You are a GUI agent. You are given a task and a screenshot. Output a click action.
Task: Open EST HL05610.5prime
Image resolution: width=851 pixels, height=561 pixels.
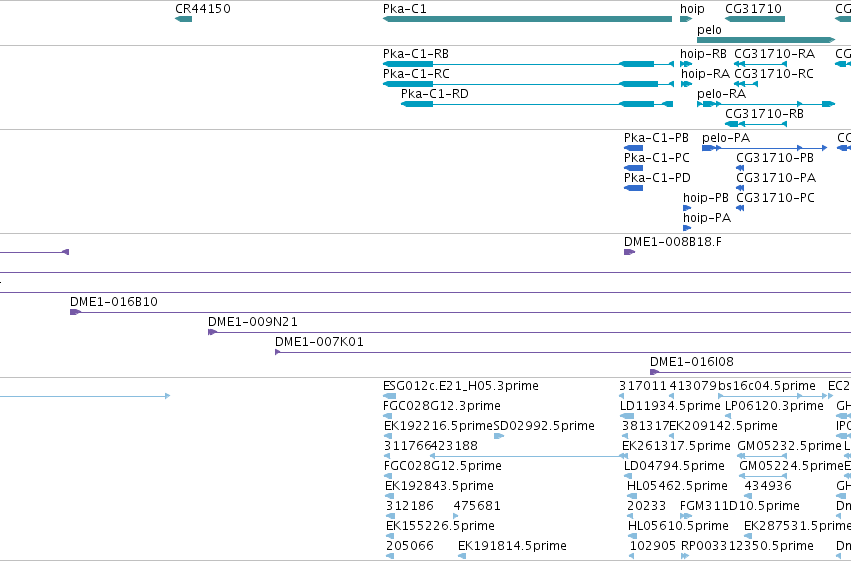(631, 537)
